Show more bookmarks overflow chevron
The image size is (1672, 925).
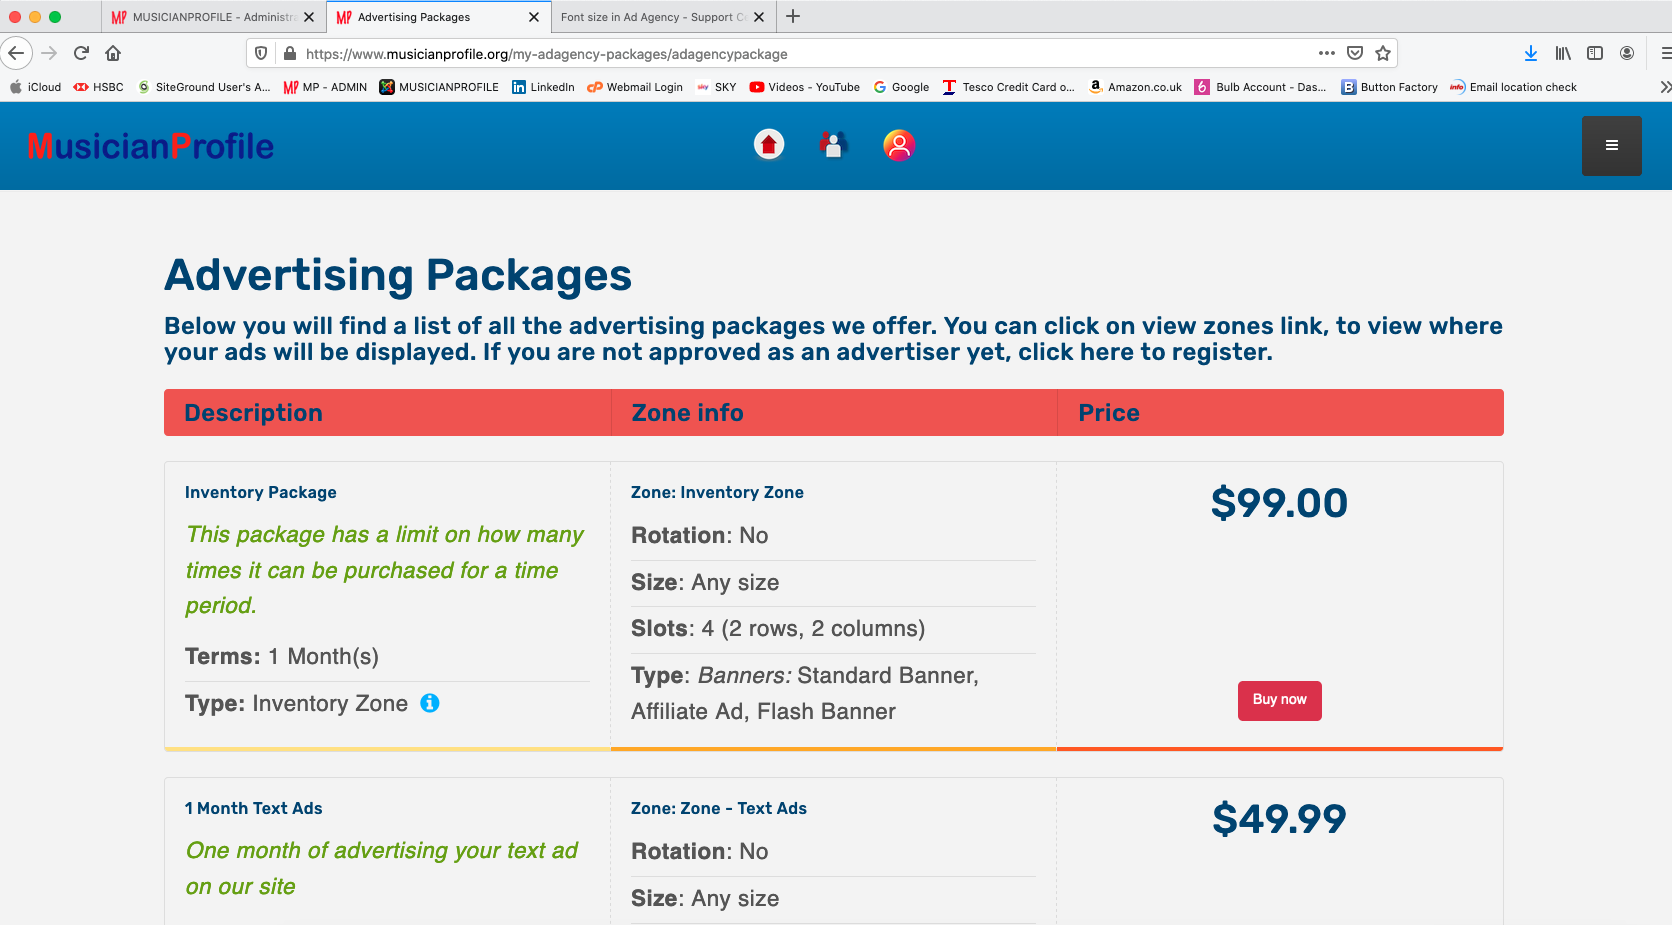tap(1665, 87)
